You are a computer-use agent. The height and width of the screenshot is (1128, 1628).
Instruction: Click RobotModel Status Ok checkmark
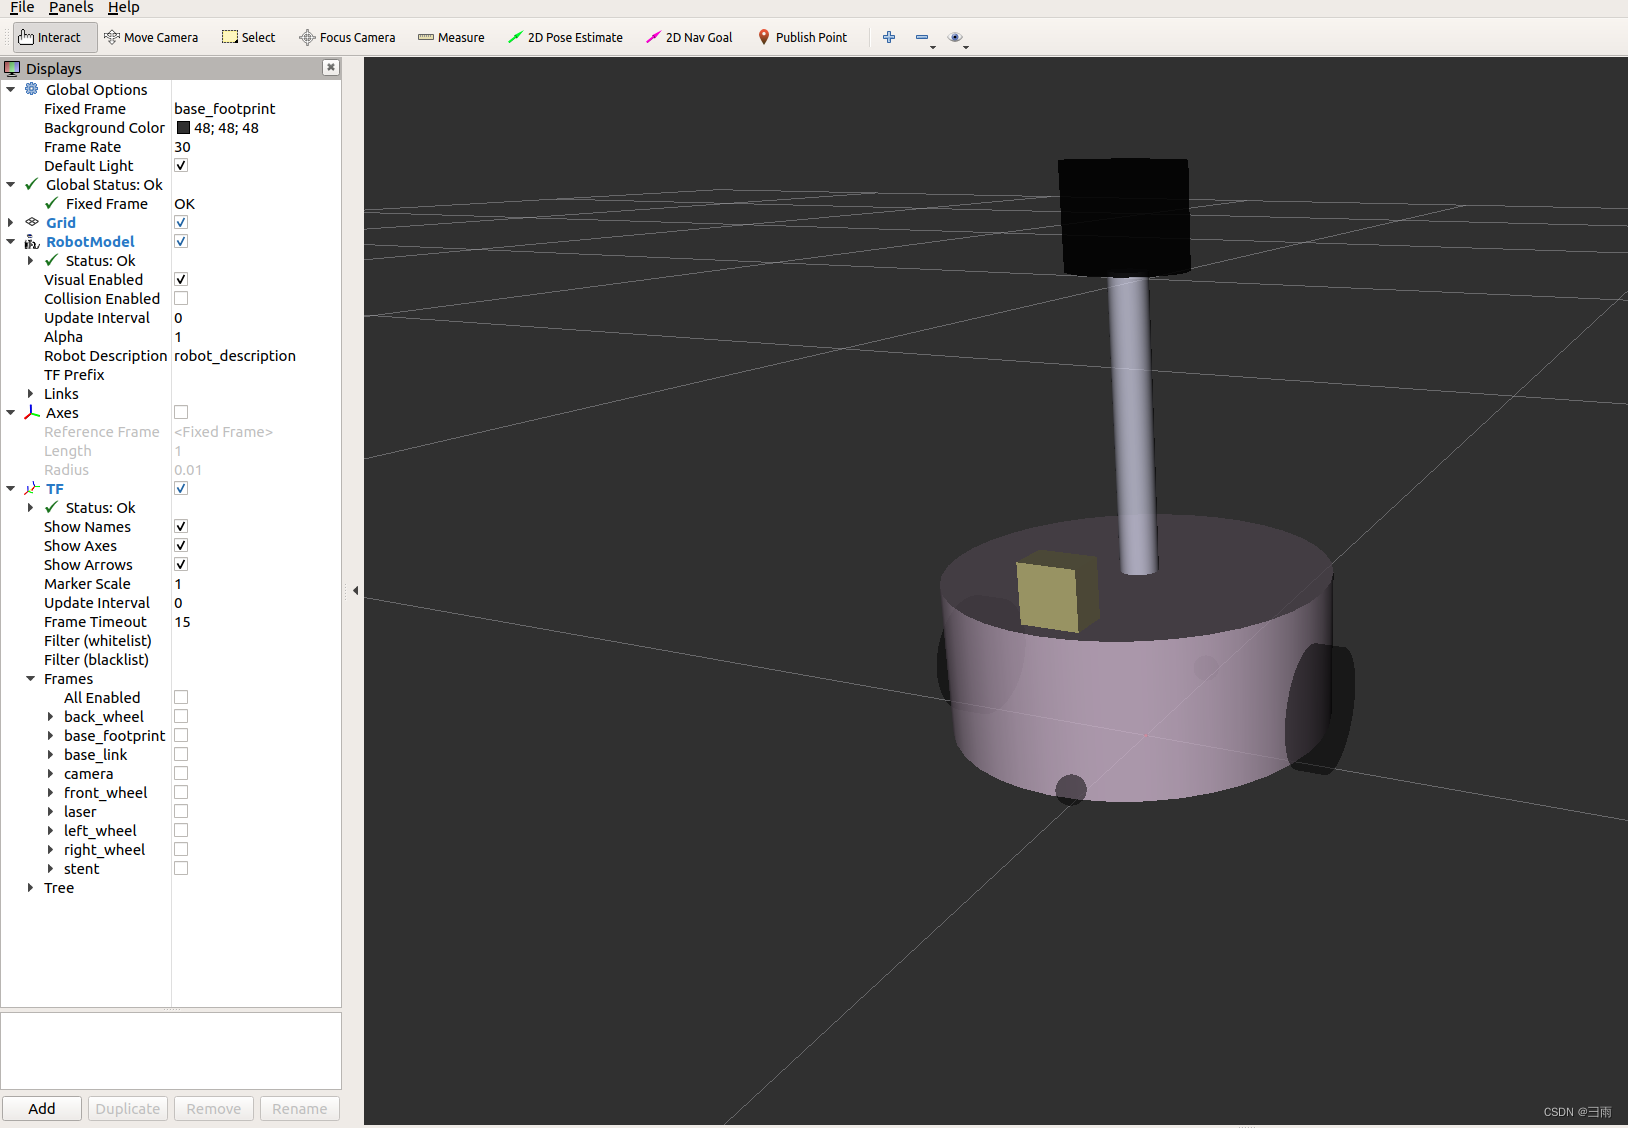pos(52,260)
